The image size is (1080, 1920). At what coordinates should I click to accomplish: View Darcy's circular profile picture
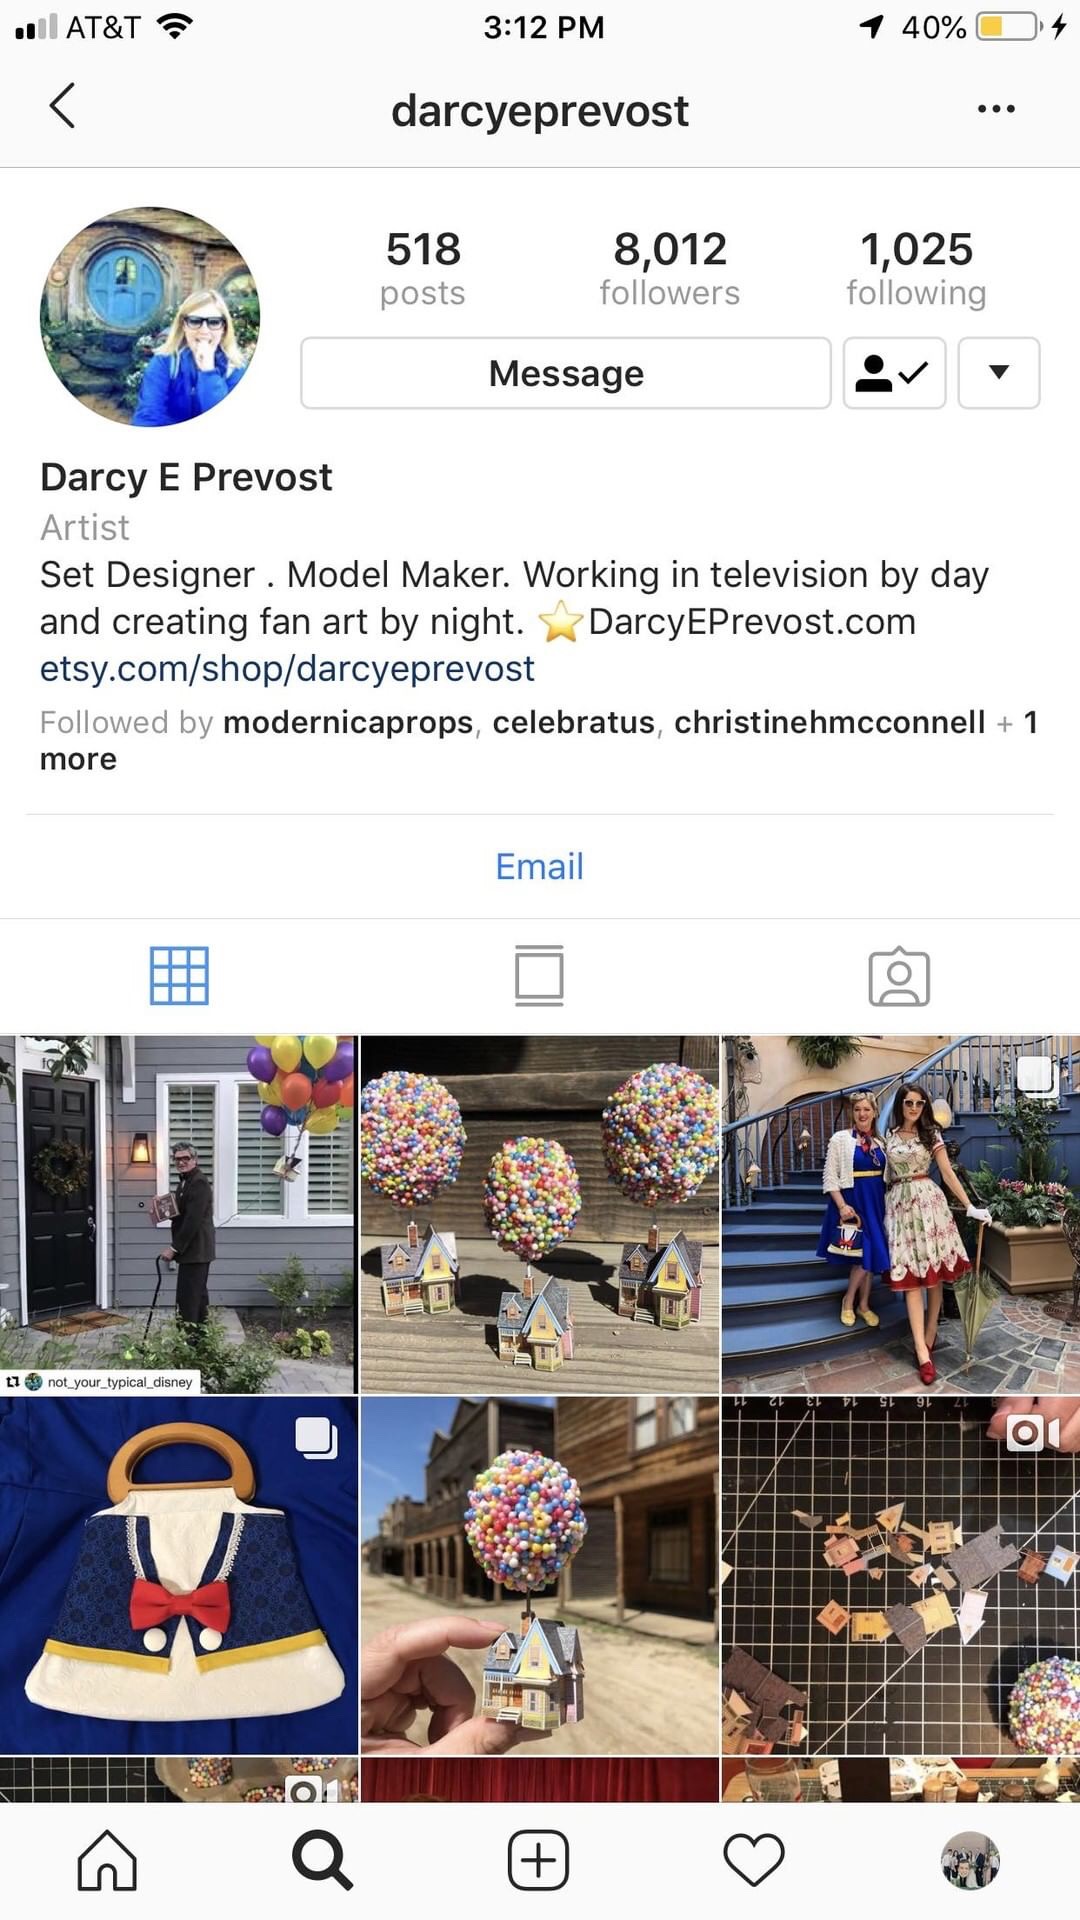coord(150,317)
